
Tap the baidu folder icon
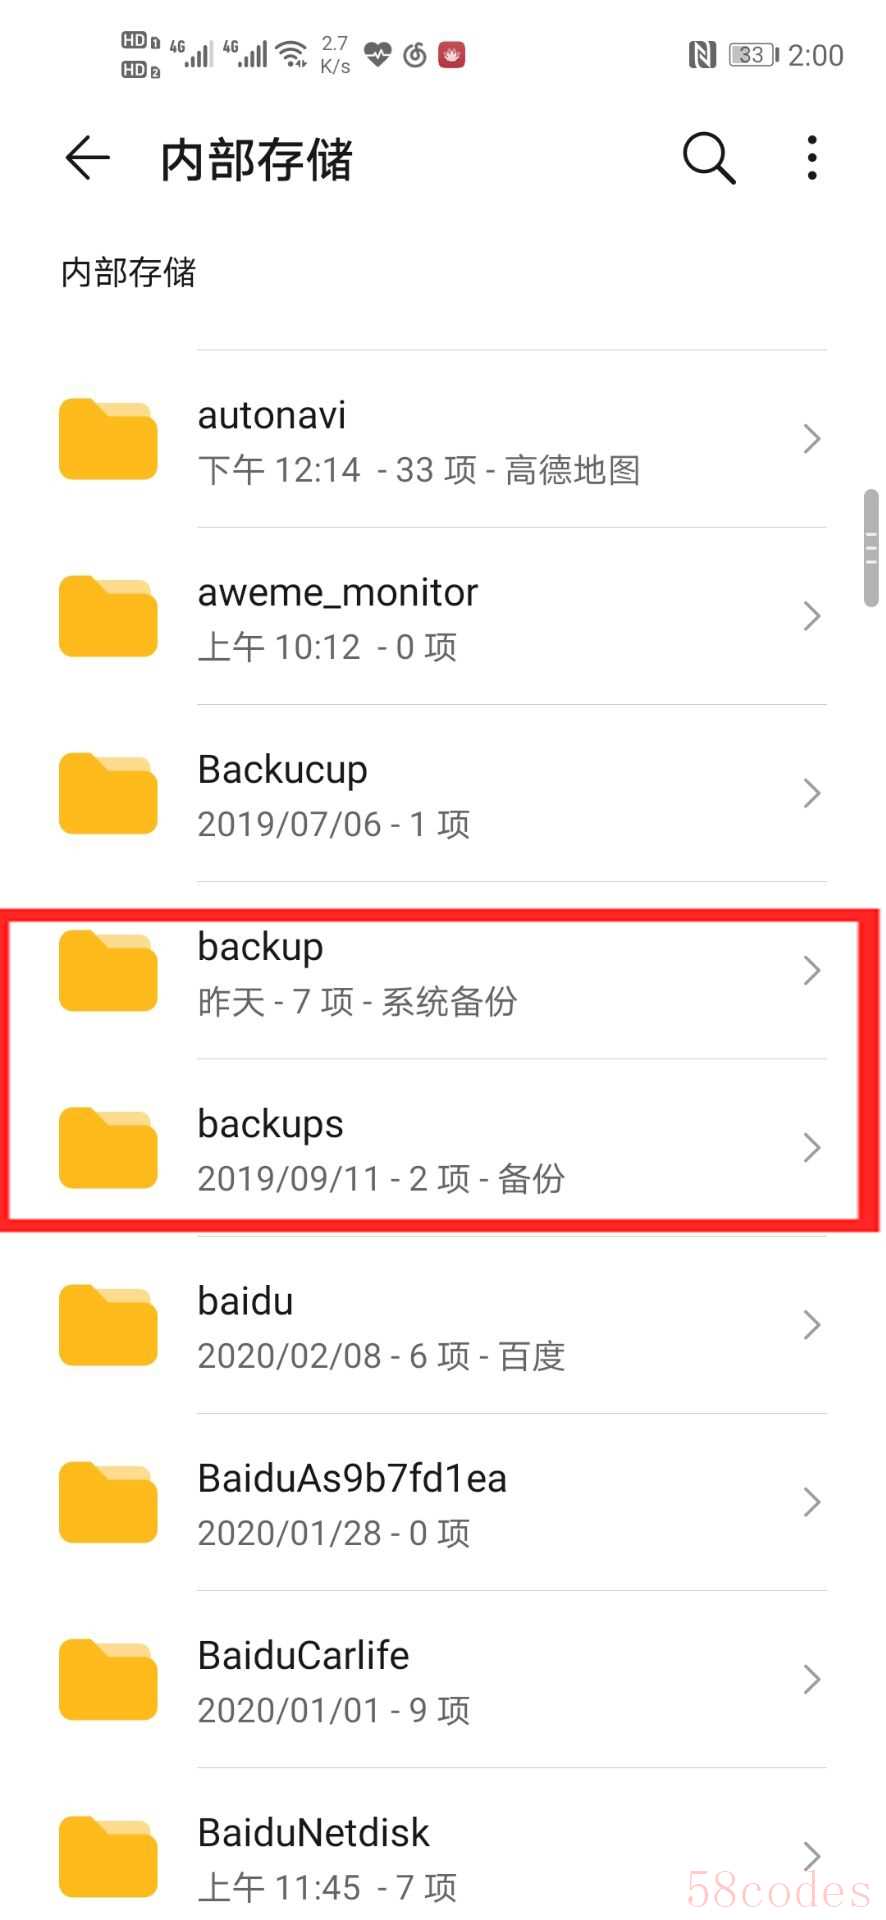108,1326
